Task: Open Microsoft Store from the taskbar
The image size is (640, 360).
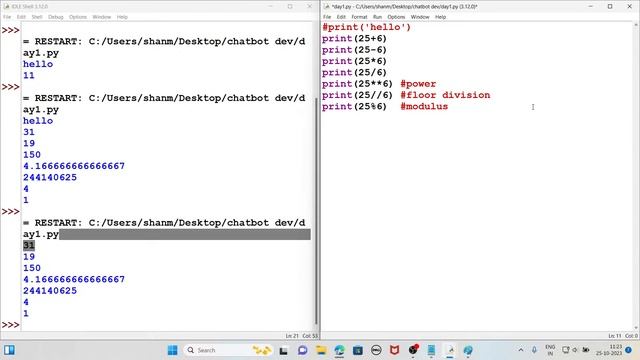Action: point(358,350)
